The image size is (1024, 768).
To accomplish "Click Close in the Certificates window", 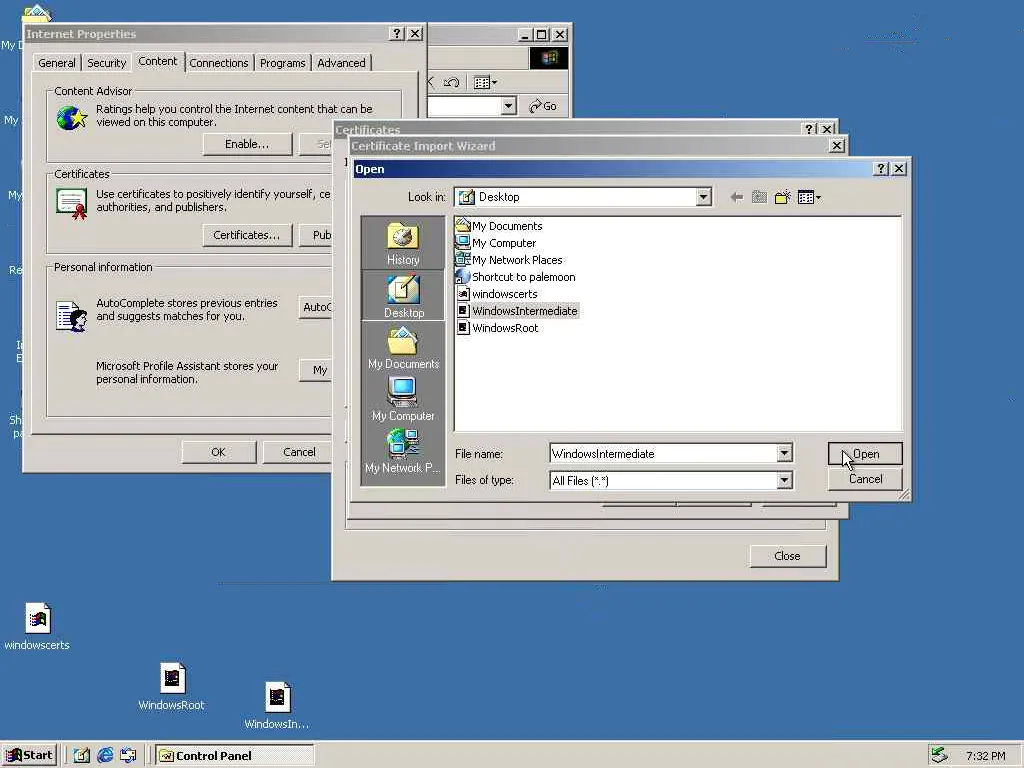I will [788, 556].
